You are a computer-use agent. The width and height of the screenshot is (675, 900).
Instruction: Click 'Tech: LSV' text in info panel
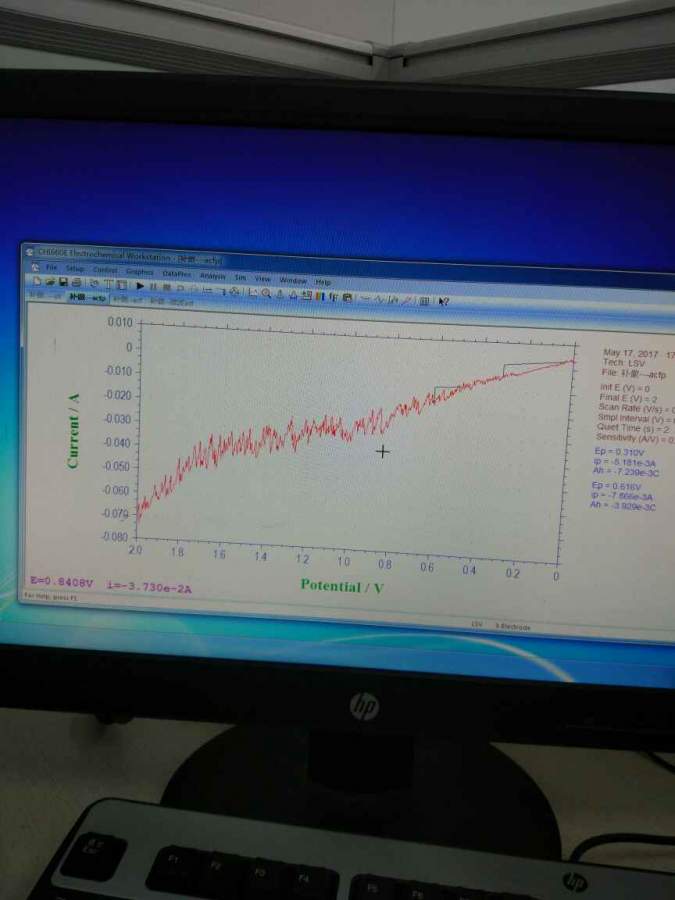(x=624, y=363)
